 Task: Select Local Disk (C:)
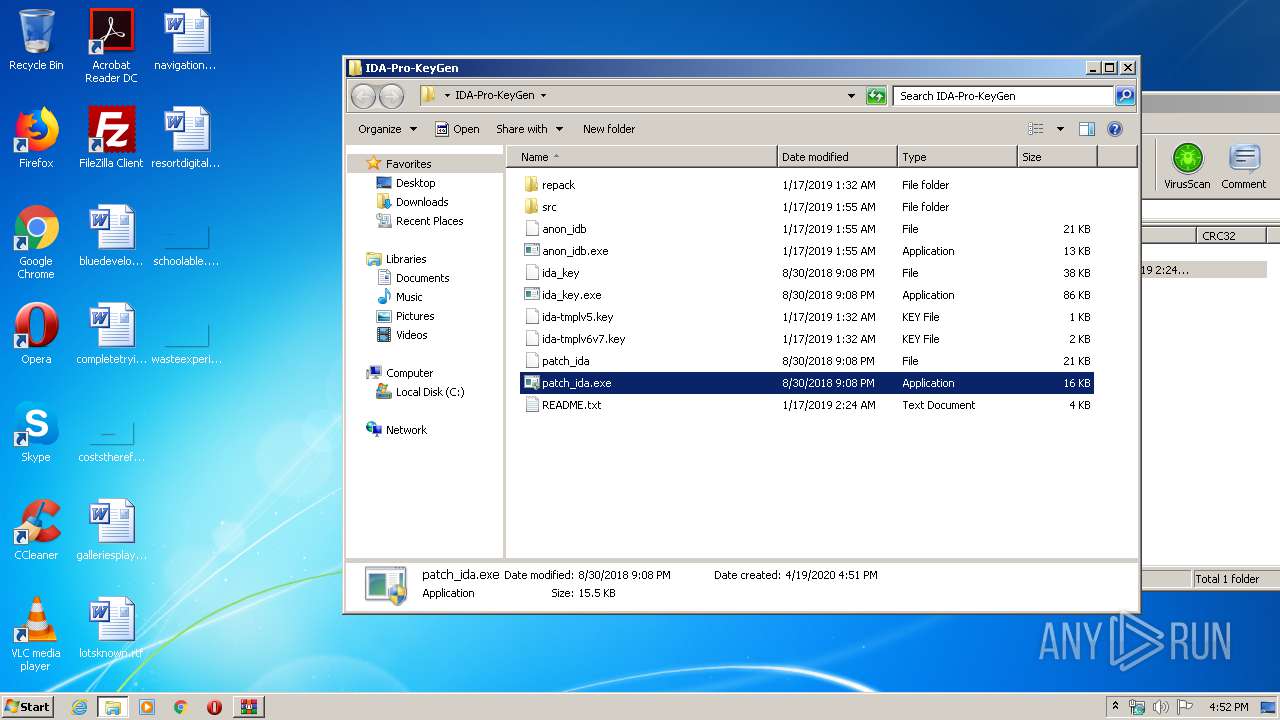[430, 392]
